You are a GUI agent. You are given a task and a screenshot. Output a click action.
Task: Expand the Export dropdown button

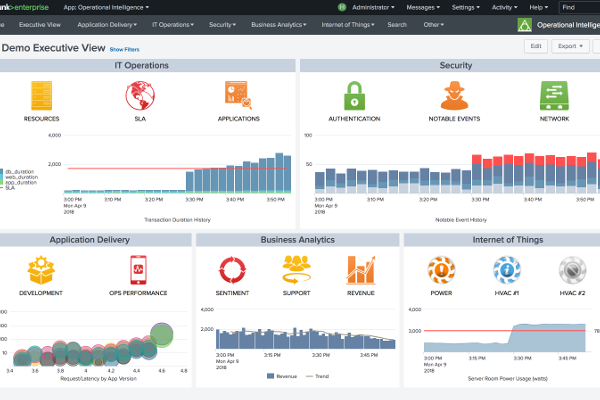click(x=572, y=45)
